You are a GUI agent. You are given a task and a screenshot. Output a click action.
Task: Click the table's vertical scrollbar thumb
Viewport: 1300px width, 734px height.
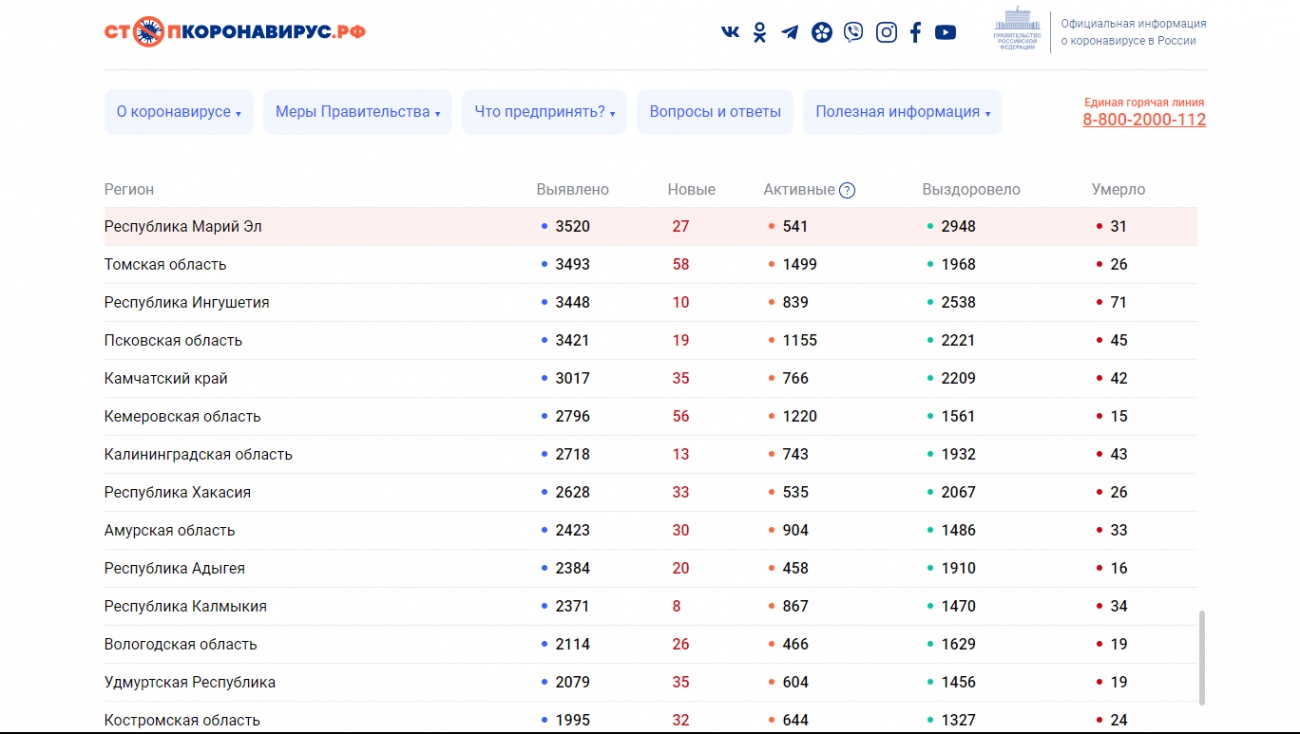point(1202,658)
